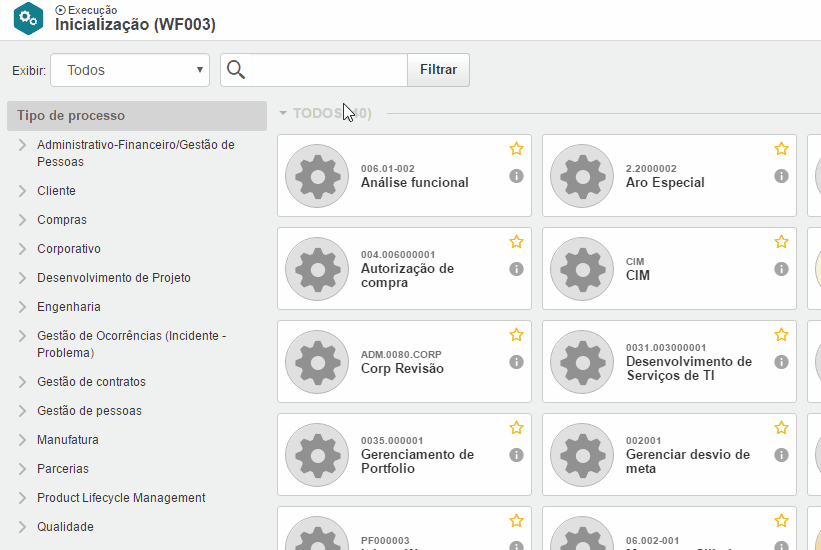
Task: Click the search text input field
Action: point(326,70)
